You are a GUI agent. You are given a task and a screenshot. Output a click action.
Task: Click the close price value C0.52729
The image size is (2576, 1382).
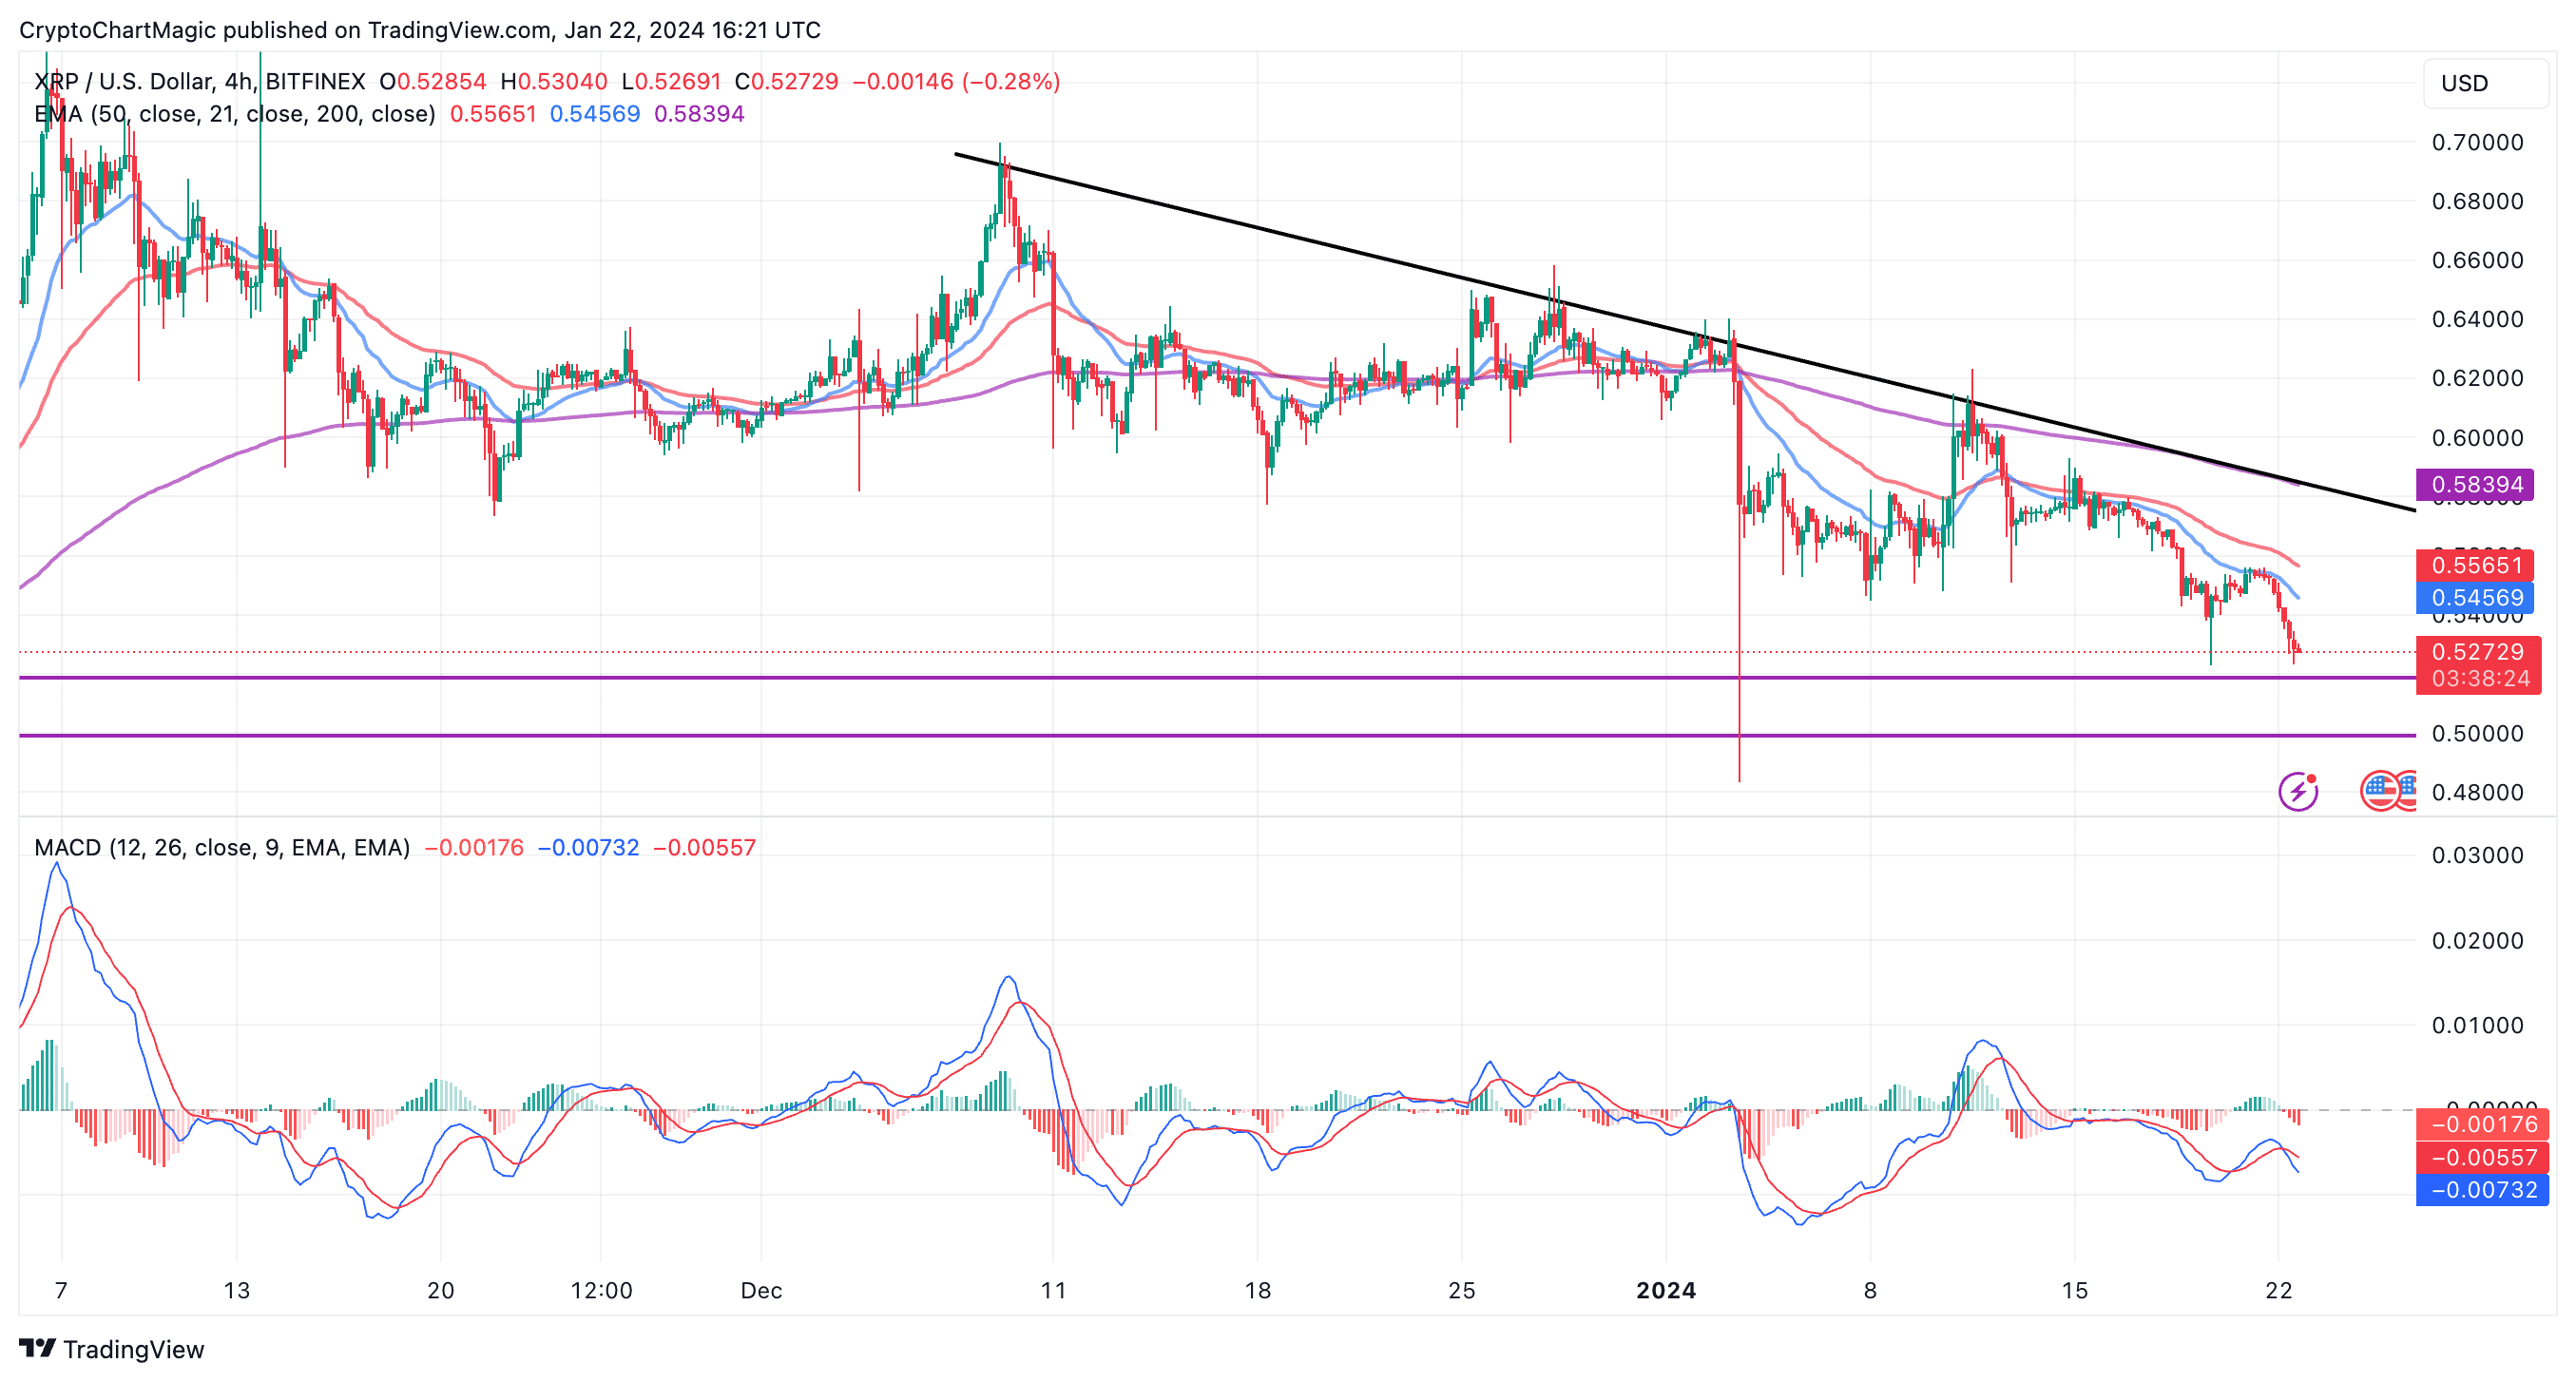(x=787, y=81)
